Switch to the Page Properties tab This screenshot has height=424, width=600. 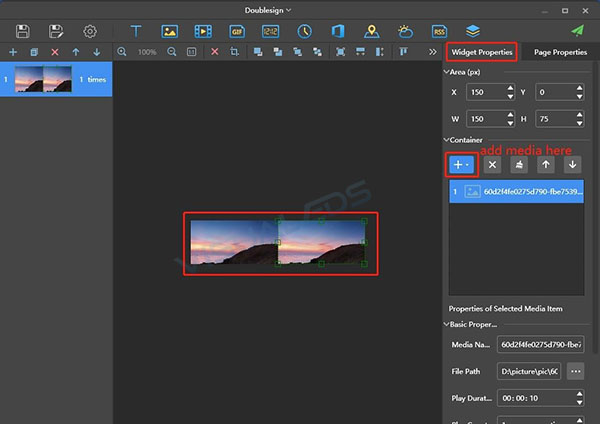pos(560,52)
